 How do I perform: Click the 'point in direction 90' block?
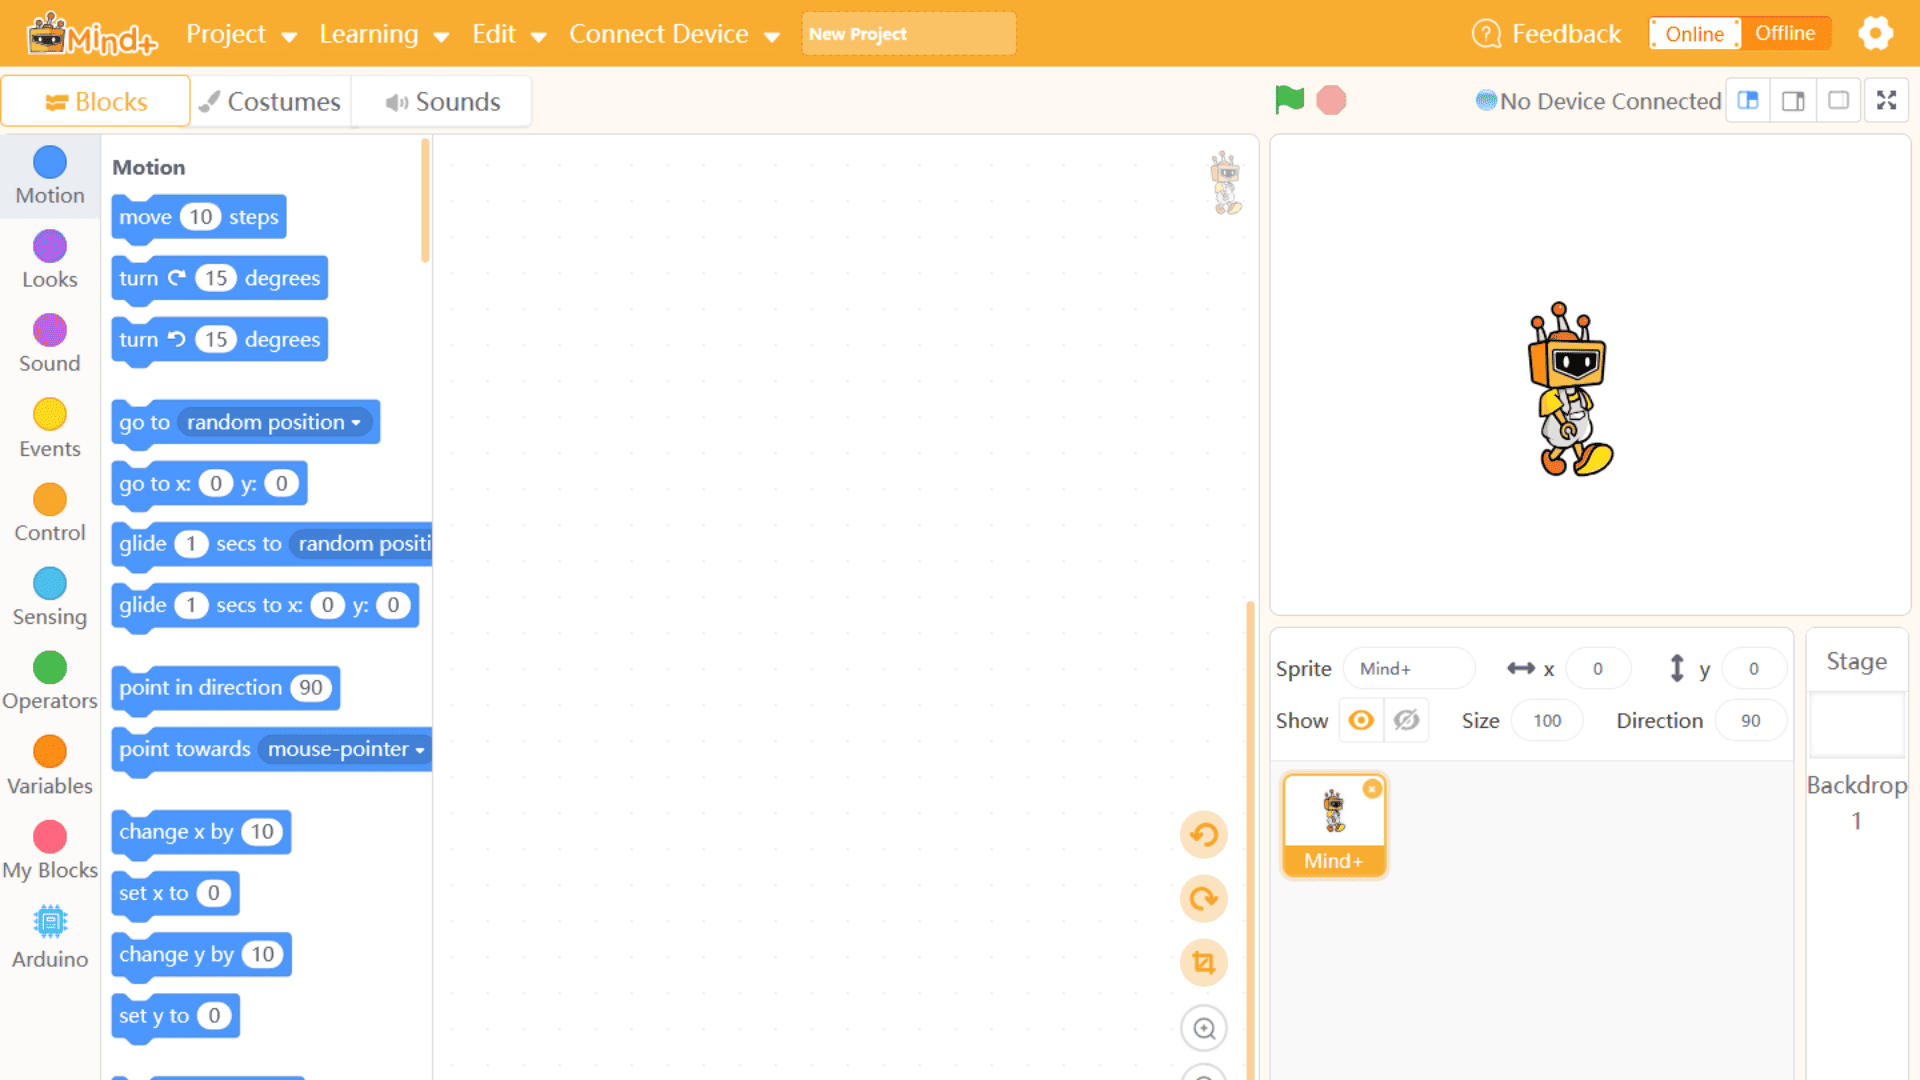[226, 689]
